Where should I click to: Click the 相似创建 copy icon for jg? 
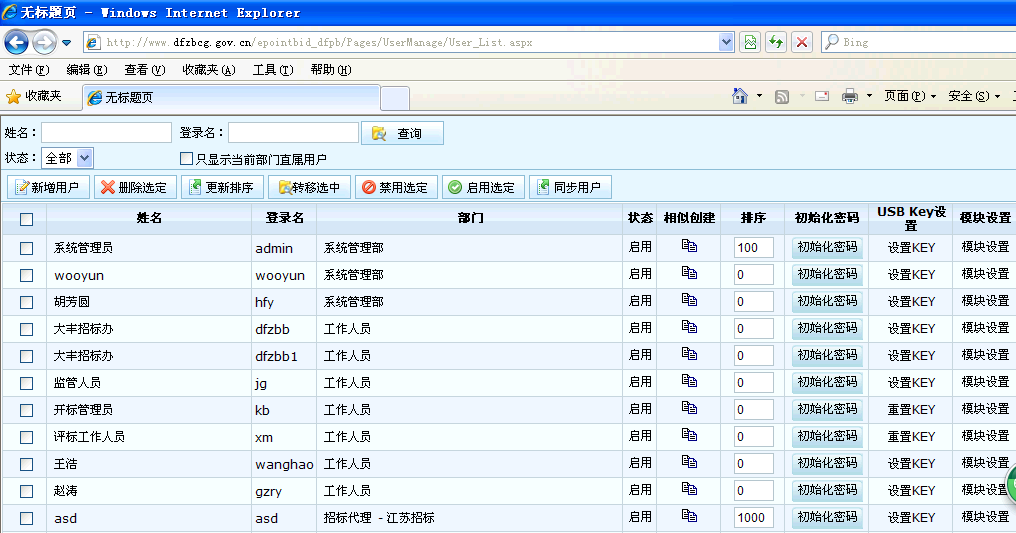(689, 381)
